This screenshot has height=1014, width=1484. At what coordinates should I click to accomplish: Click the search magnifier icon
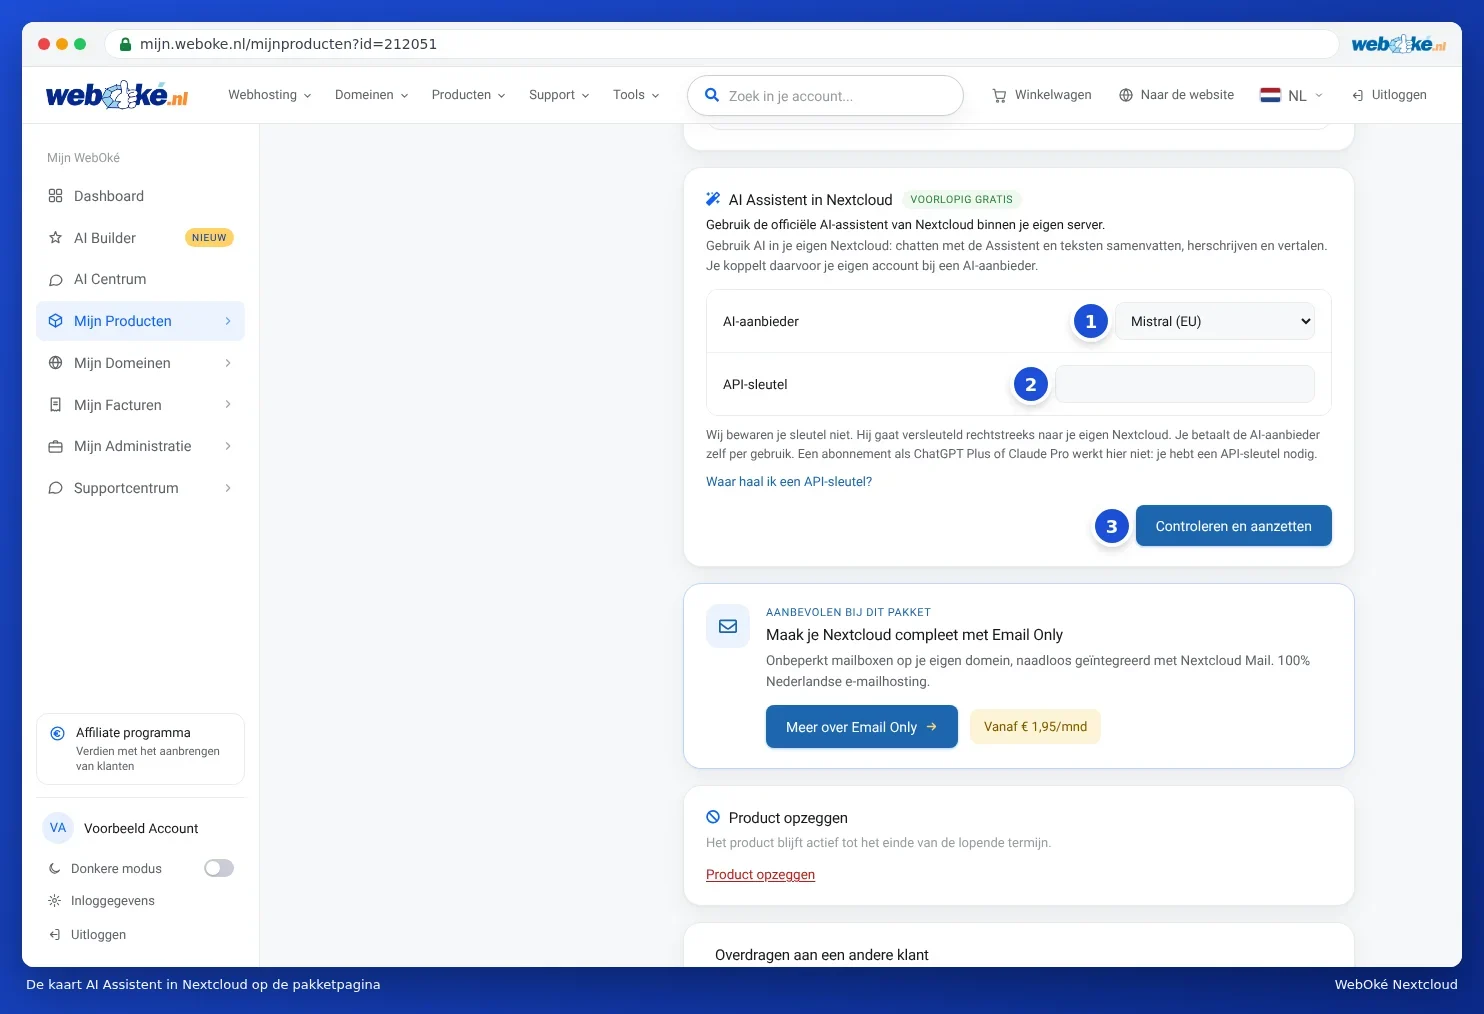[x=712, y=95]
